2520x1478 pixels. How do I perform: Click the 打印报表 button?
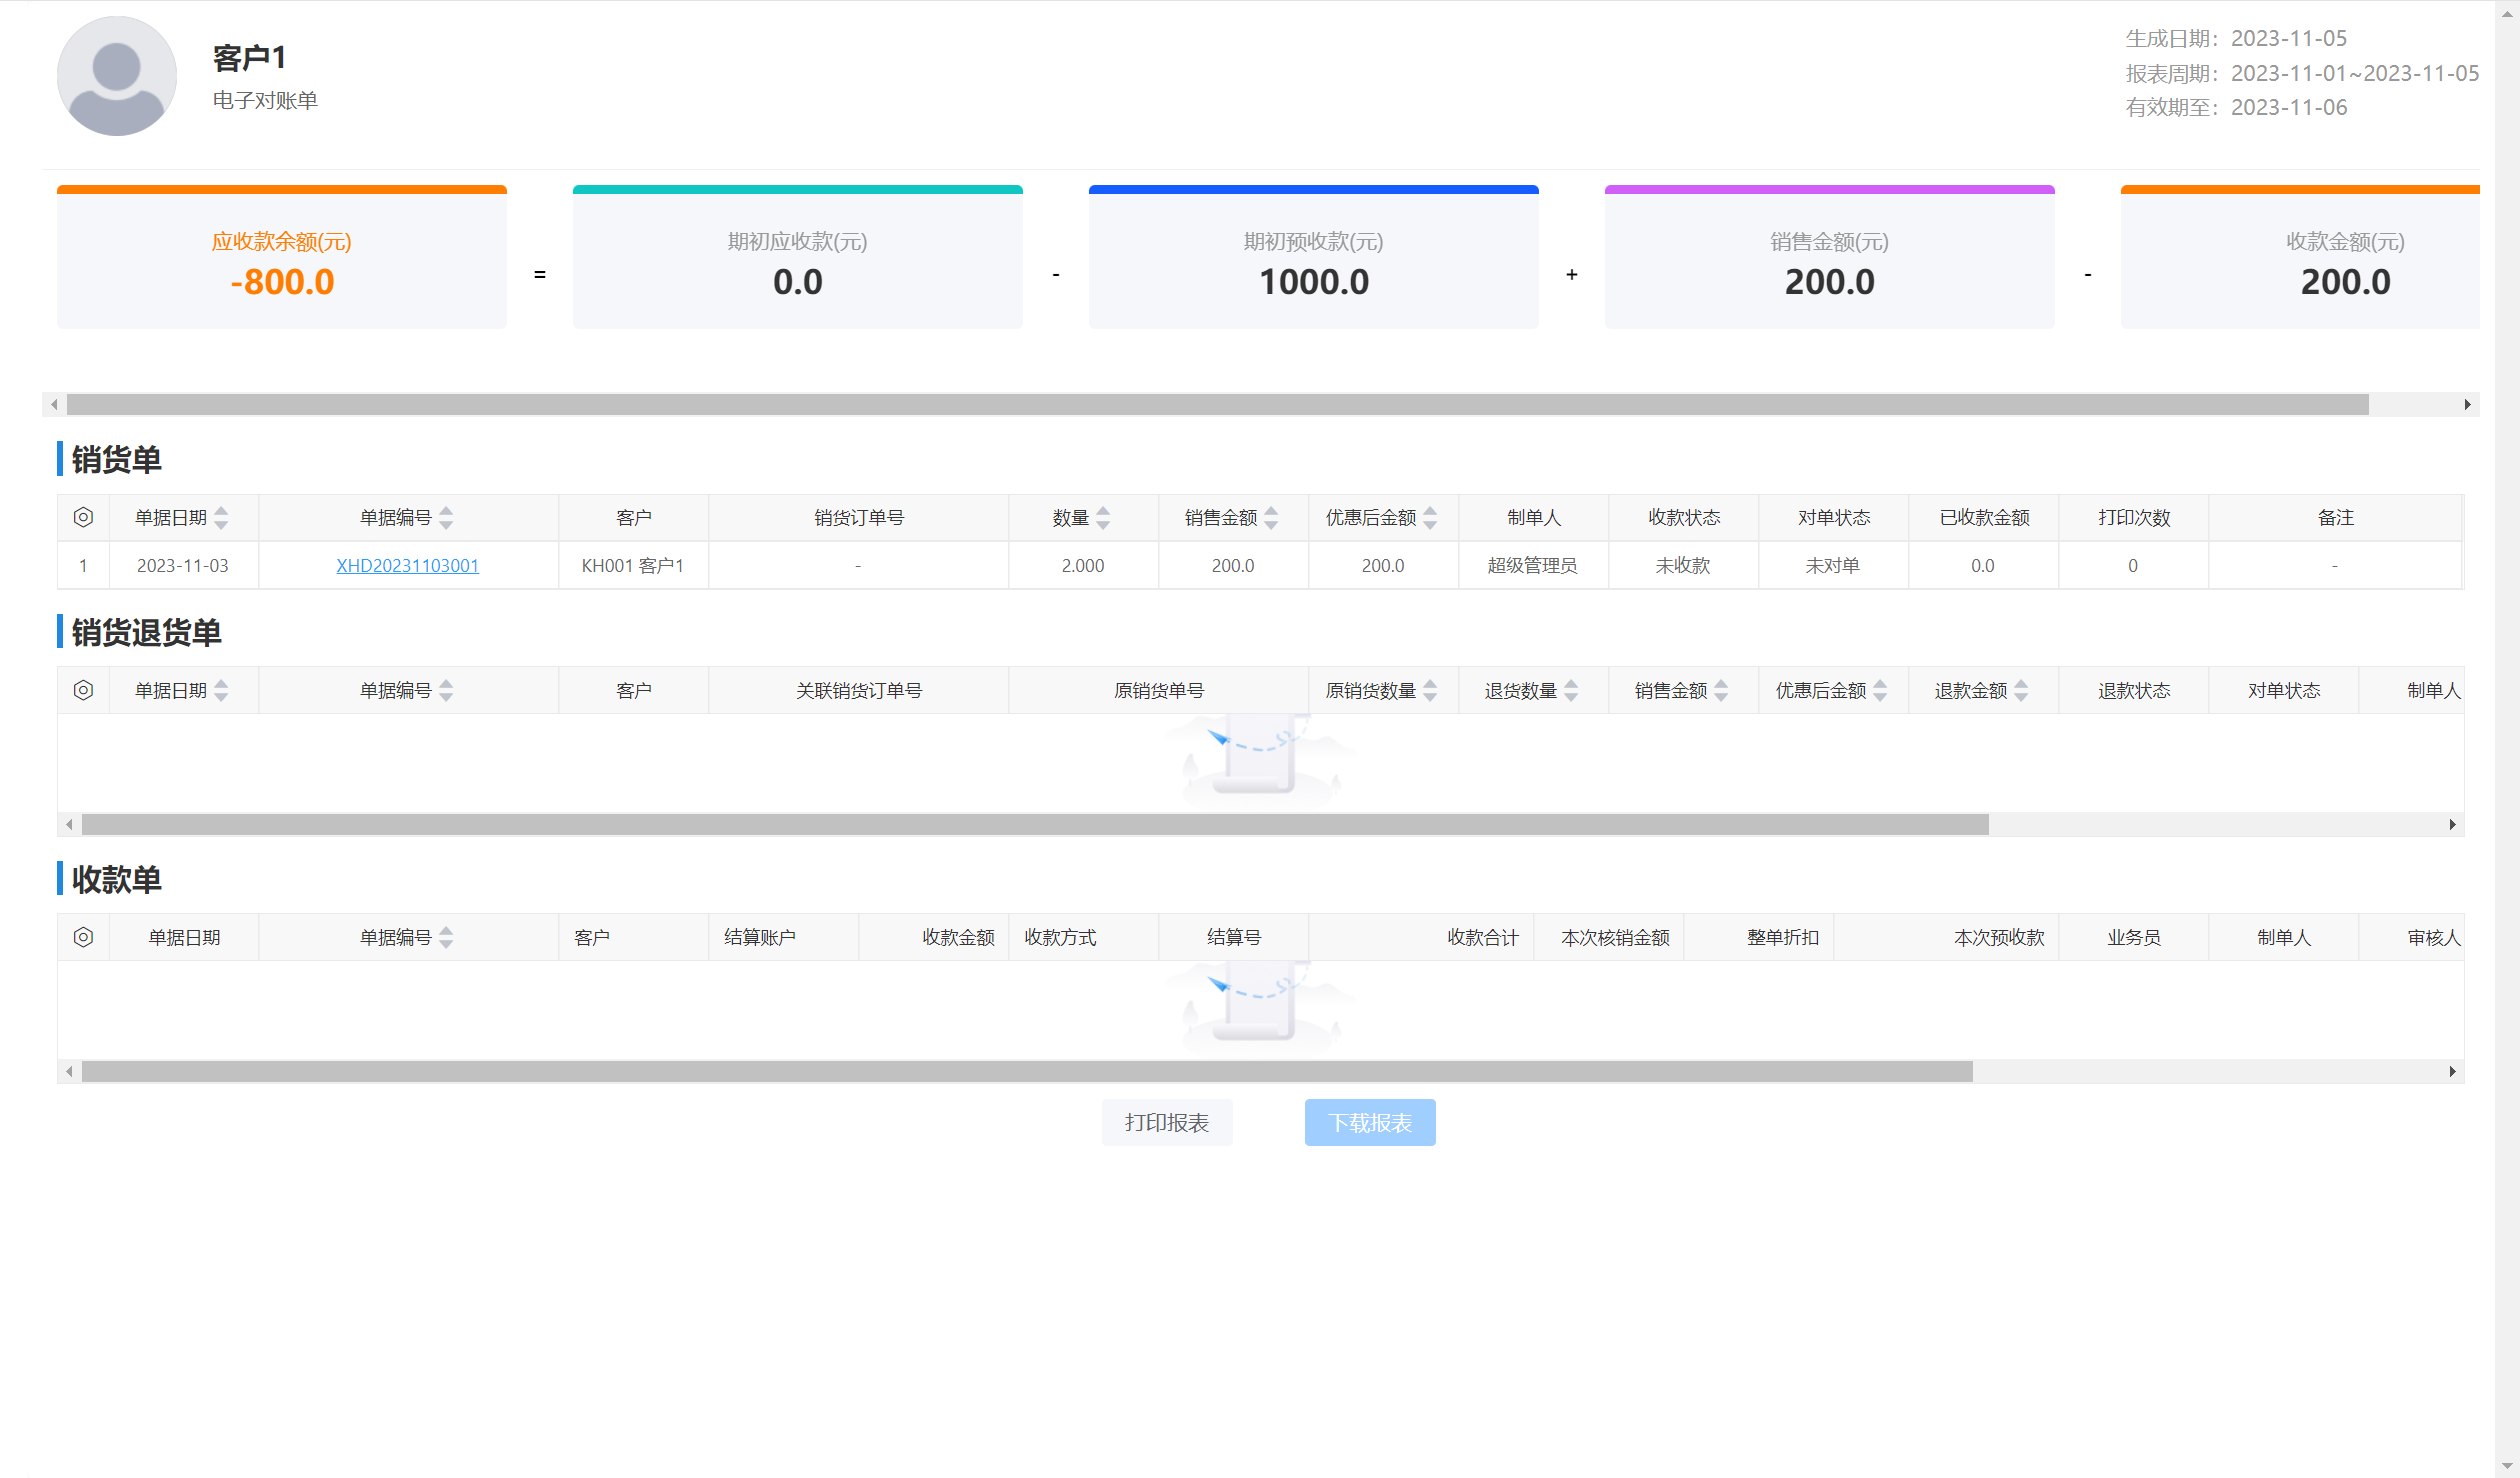coord(1167,1122)
